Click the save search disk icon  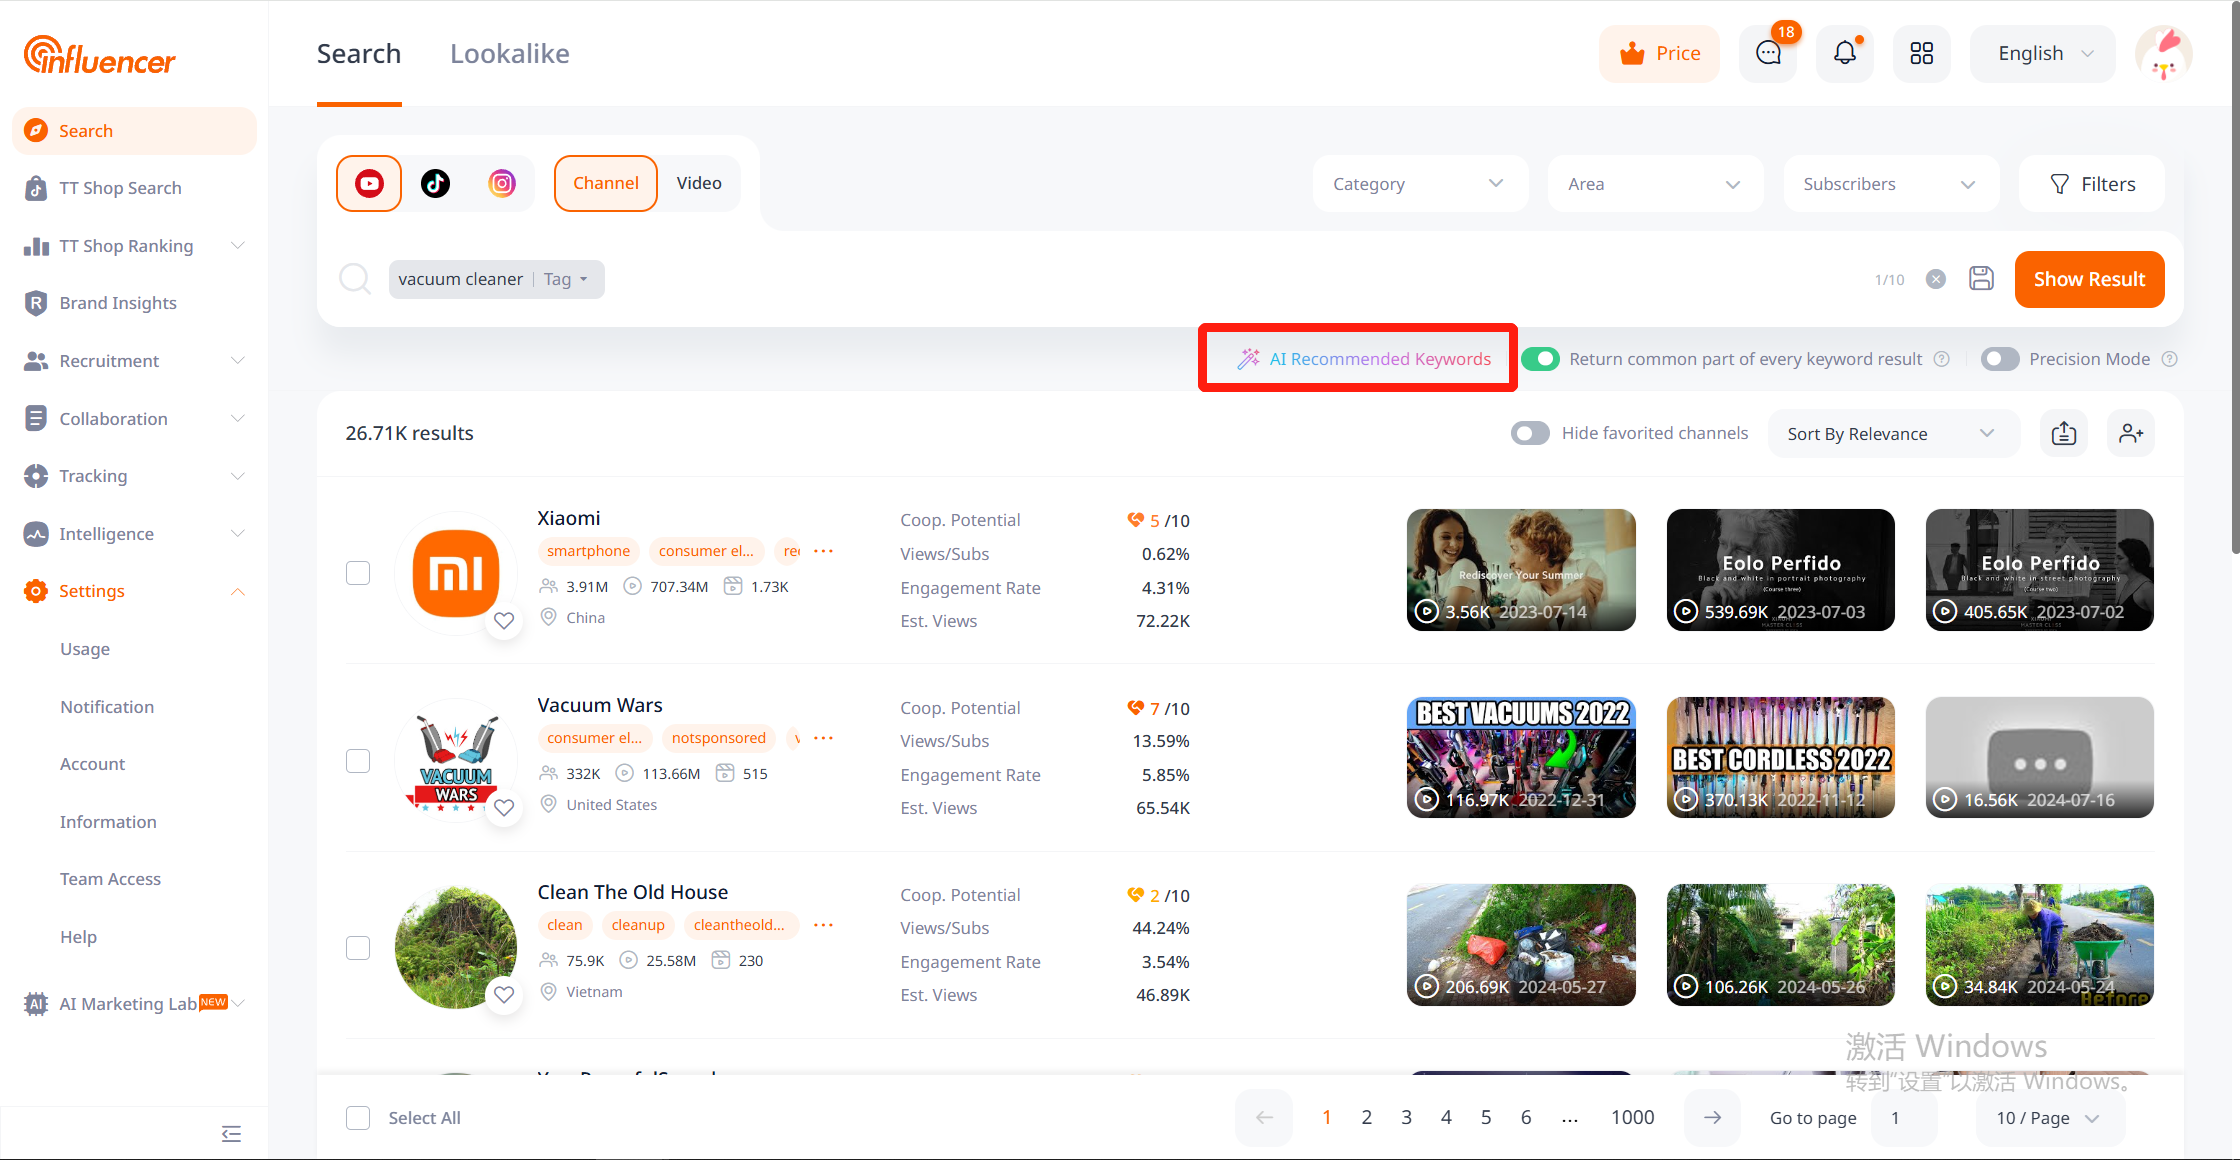1981,279
